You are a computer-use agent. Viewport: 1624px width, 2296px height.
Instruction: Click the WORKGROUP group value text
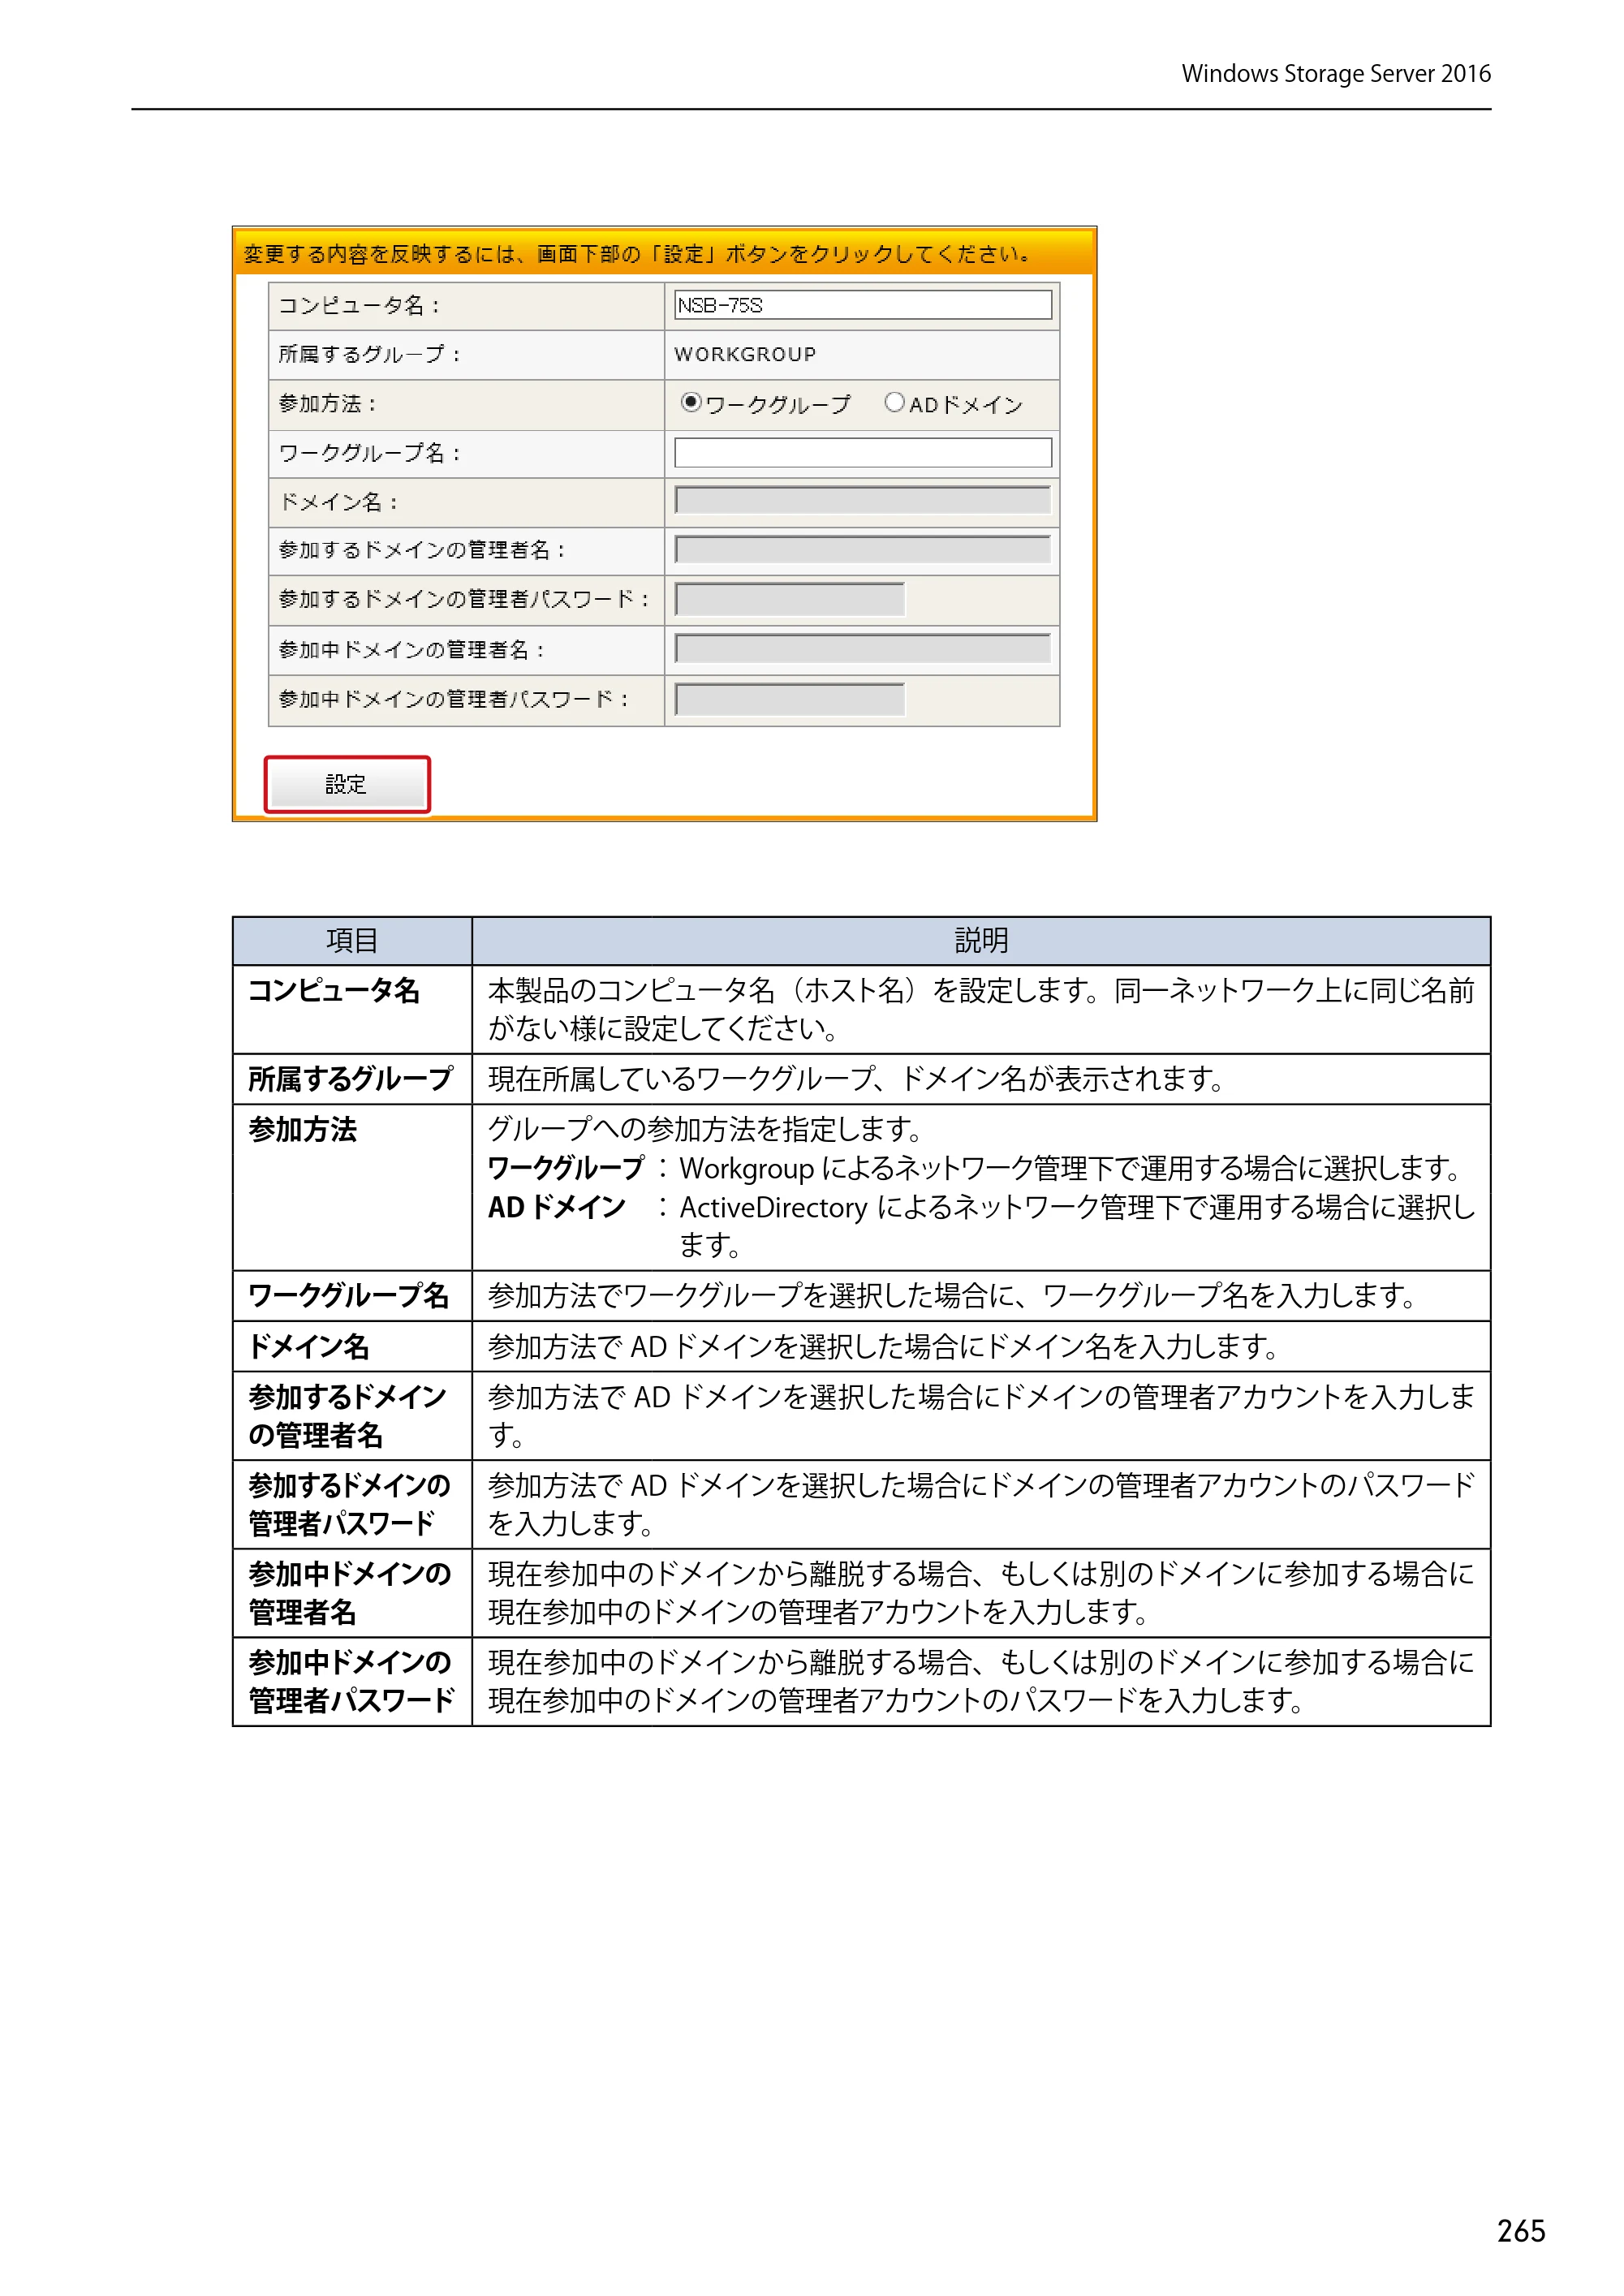click(x=745, y=354)
